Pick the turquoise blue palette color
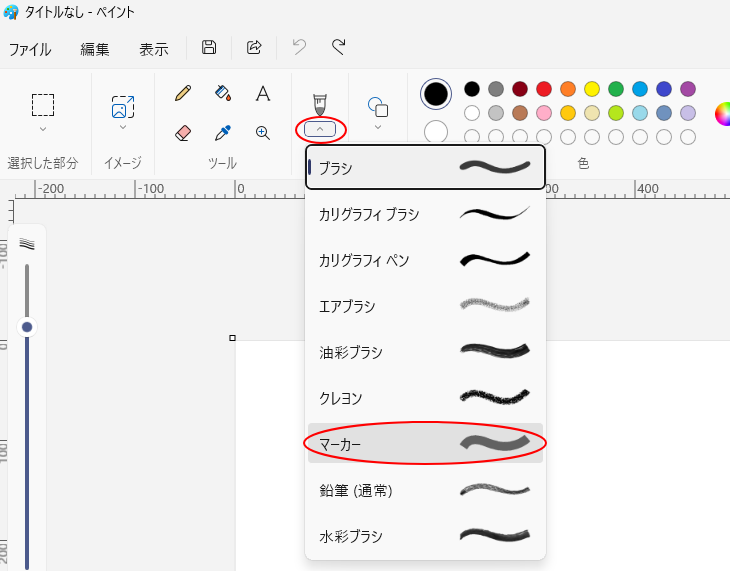 (x=640, y=89)
